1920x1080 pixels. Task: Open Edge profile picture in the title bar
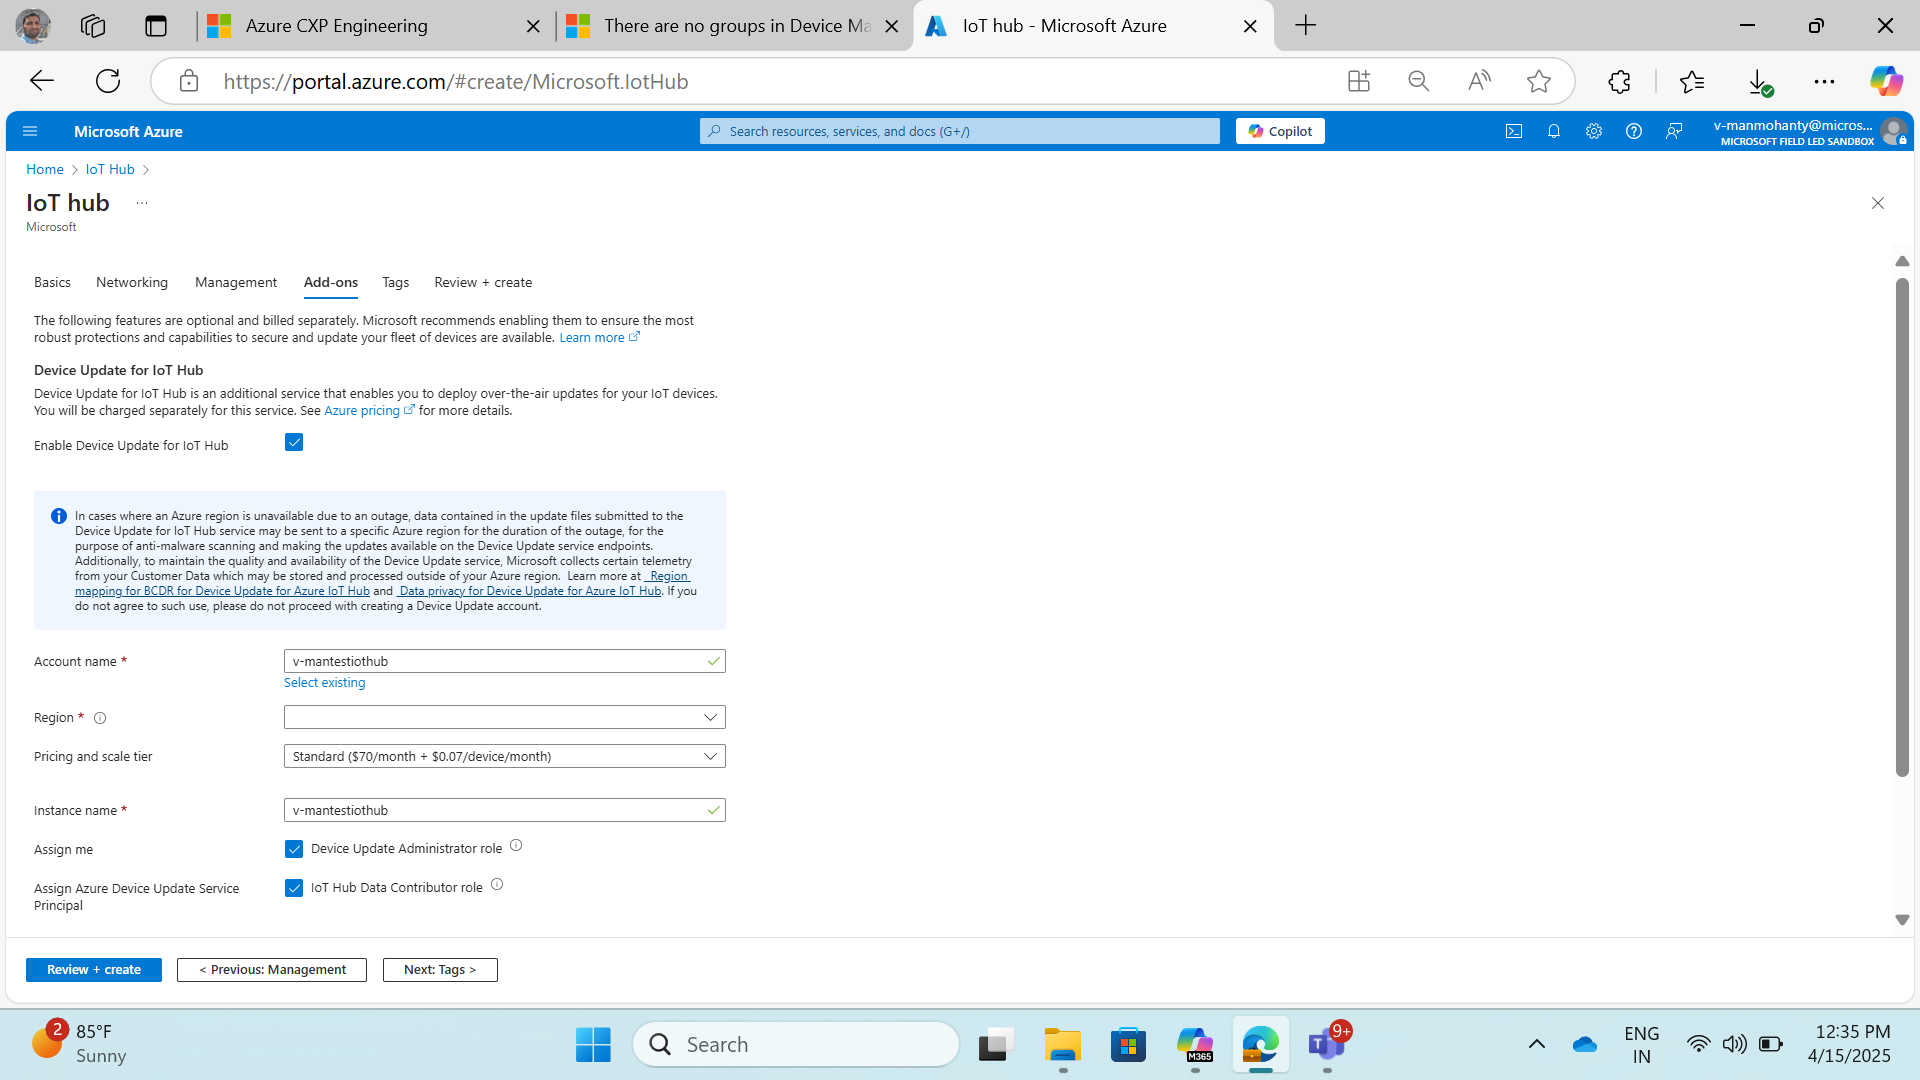pyautogui.click(x=33, y=26)
